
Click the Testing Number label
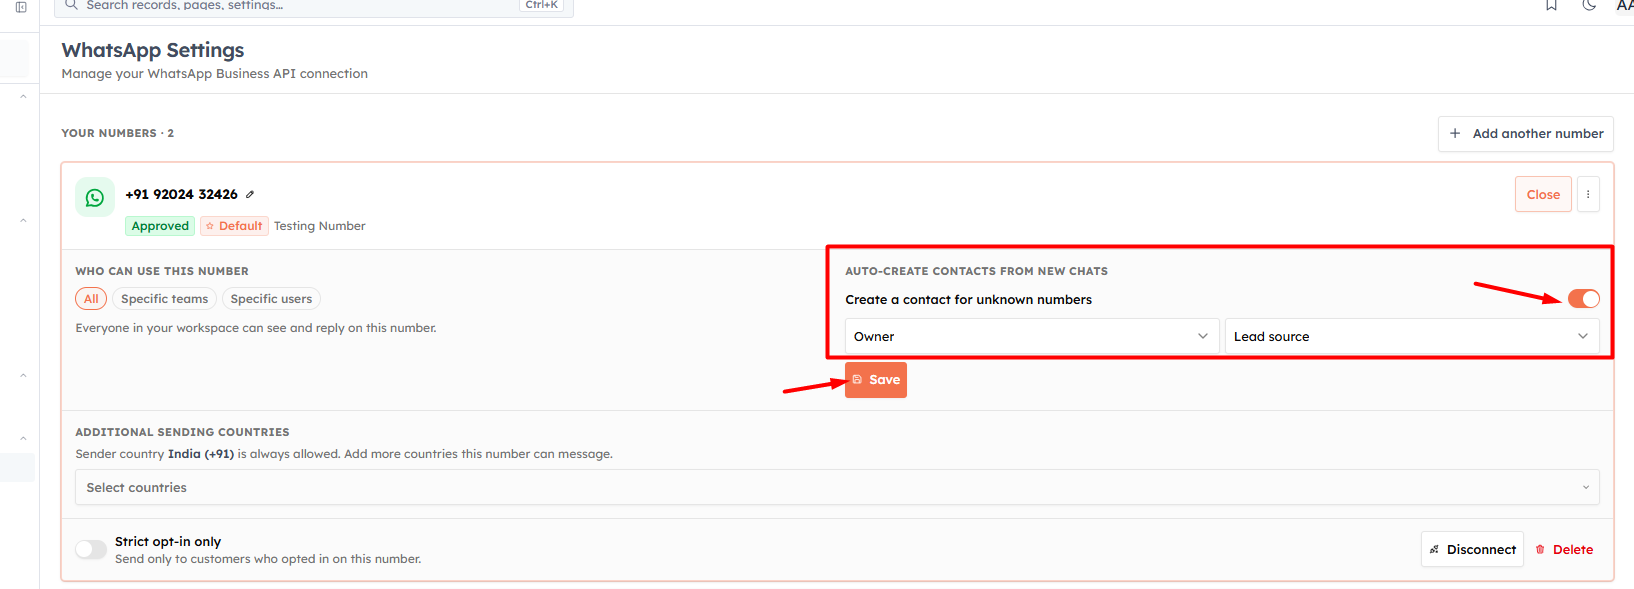[x=320, y=226]
